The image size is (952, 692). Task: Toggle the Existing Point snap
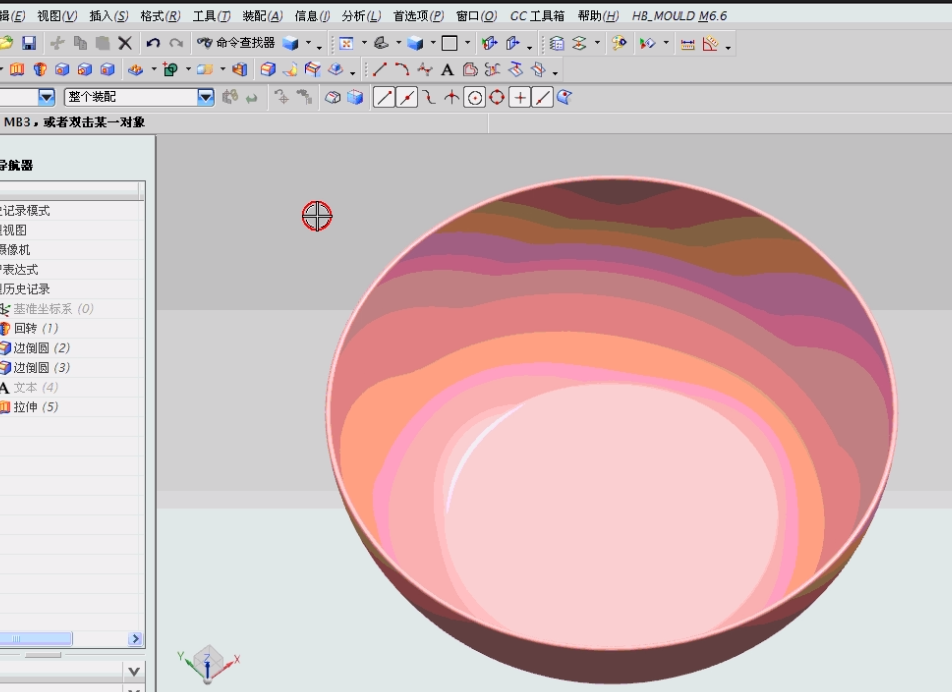point(520,97)
